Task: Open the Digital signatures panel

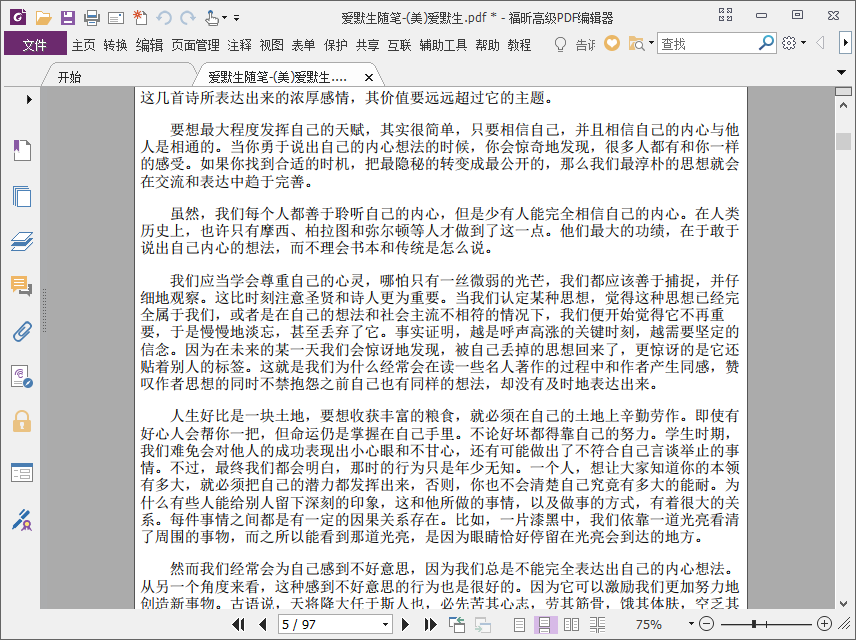Action: [x=22, y=377]
